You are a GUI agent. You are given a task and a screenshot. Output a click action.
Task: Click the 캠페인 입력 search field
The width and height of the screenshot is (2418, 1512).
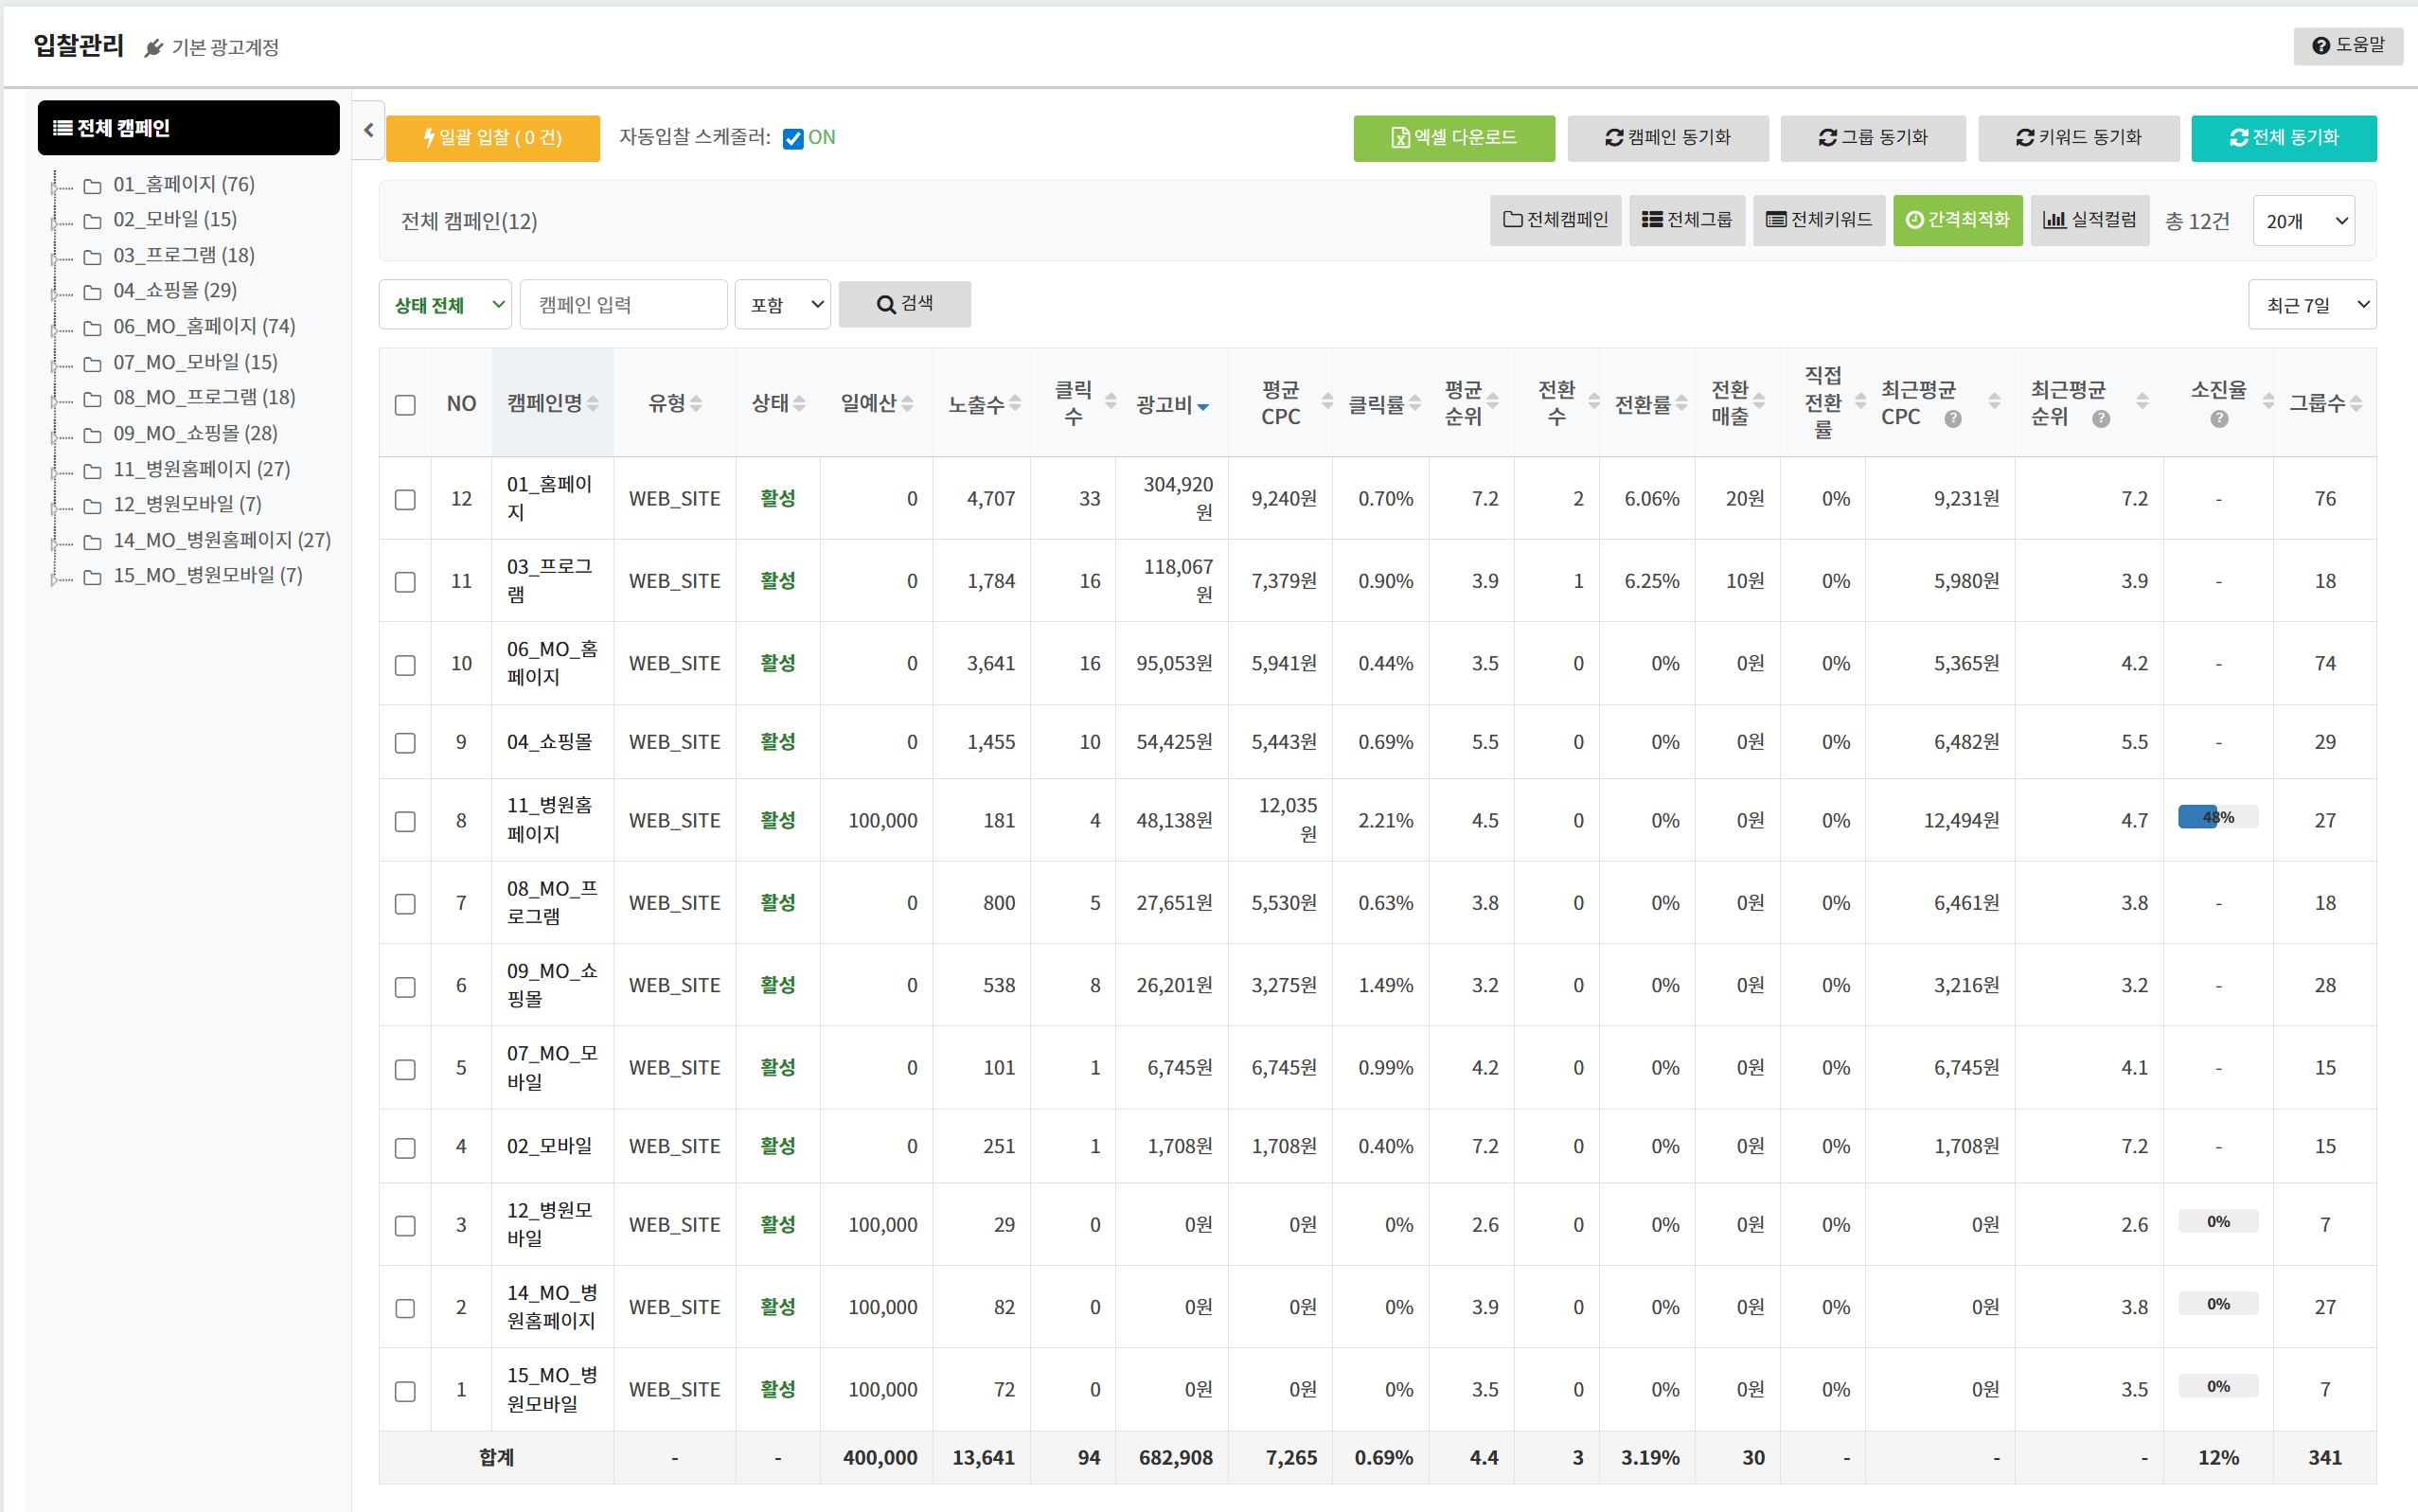coord(623,305)
